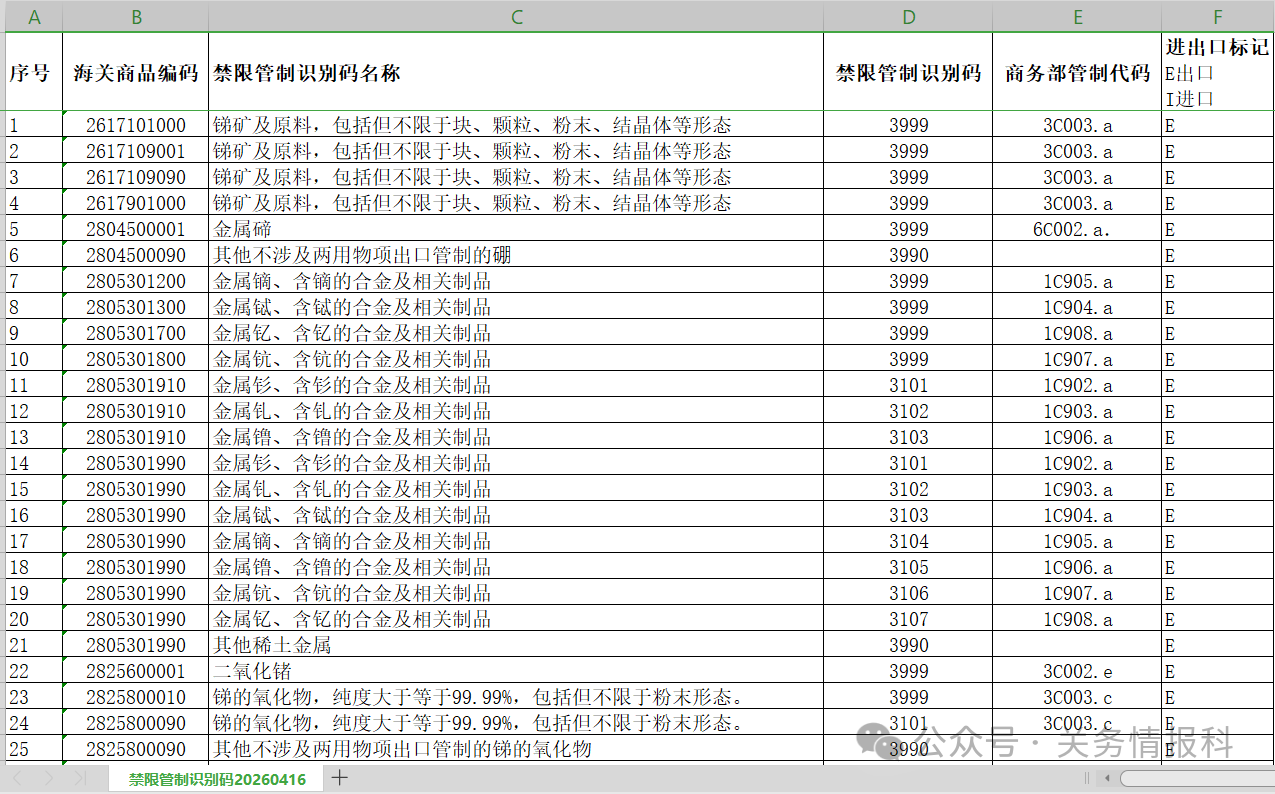Click the scrollbar split handle by the tabs
Image resolution: width=1275 pixels, height=794 pixels.
(1088, 778)
